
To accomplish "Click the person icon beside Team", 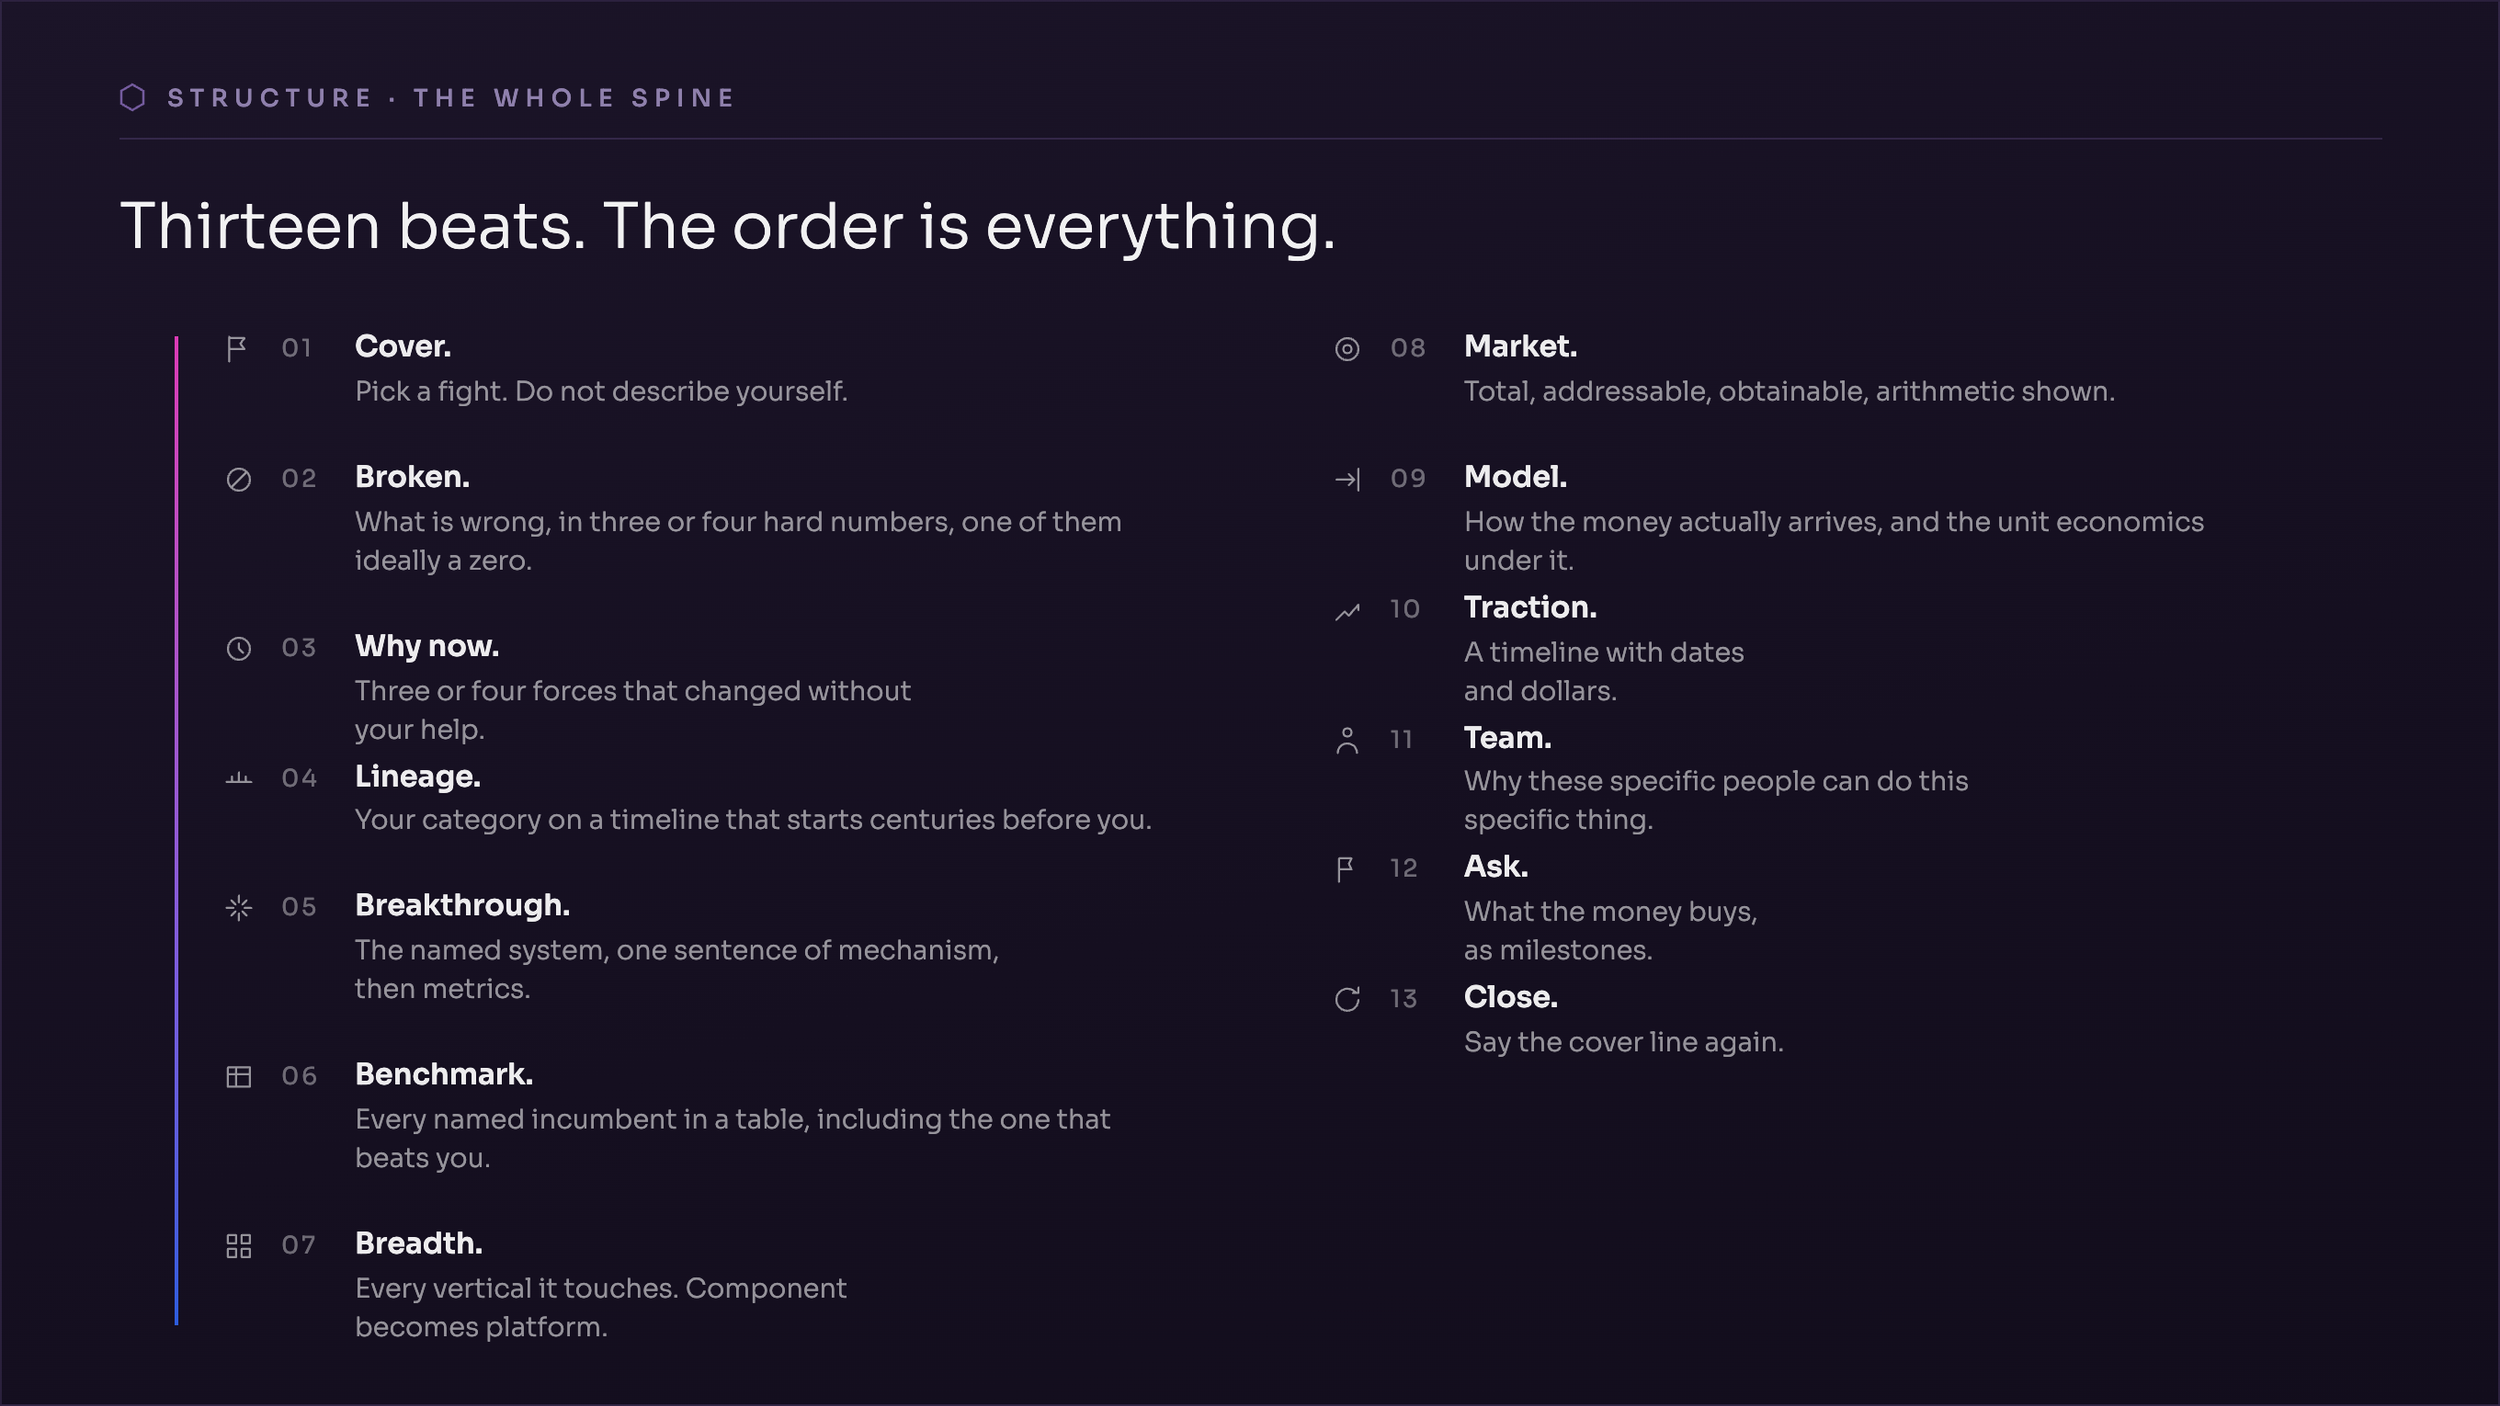I will tap(1347, 741).
